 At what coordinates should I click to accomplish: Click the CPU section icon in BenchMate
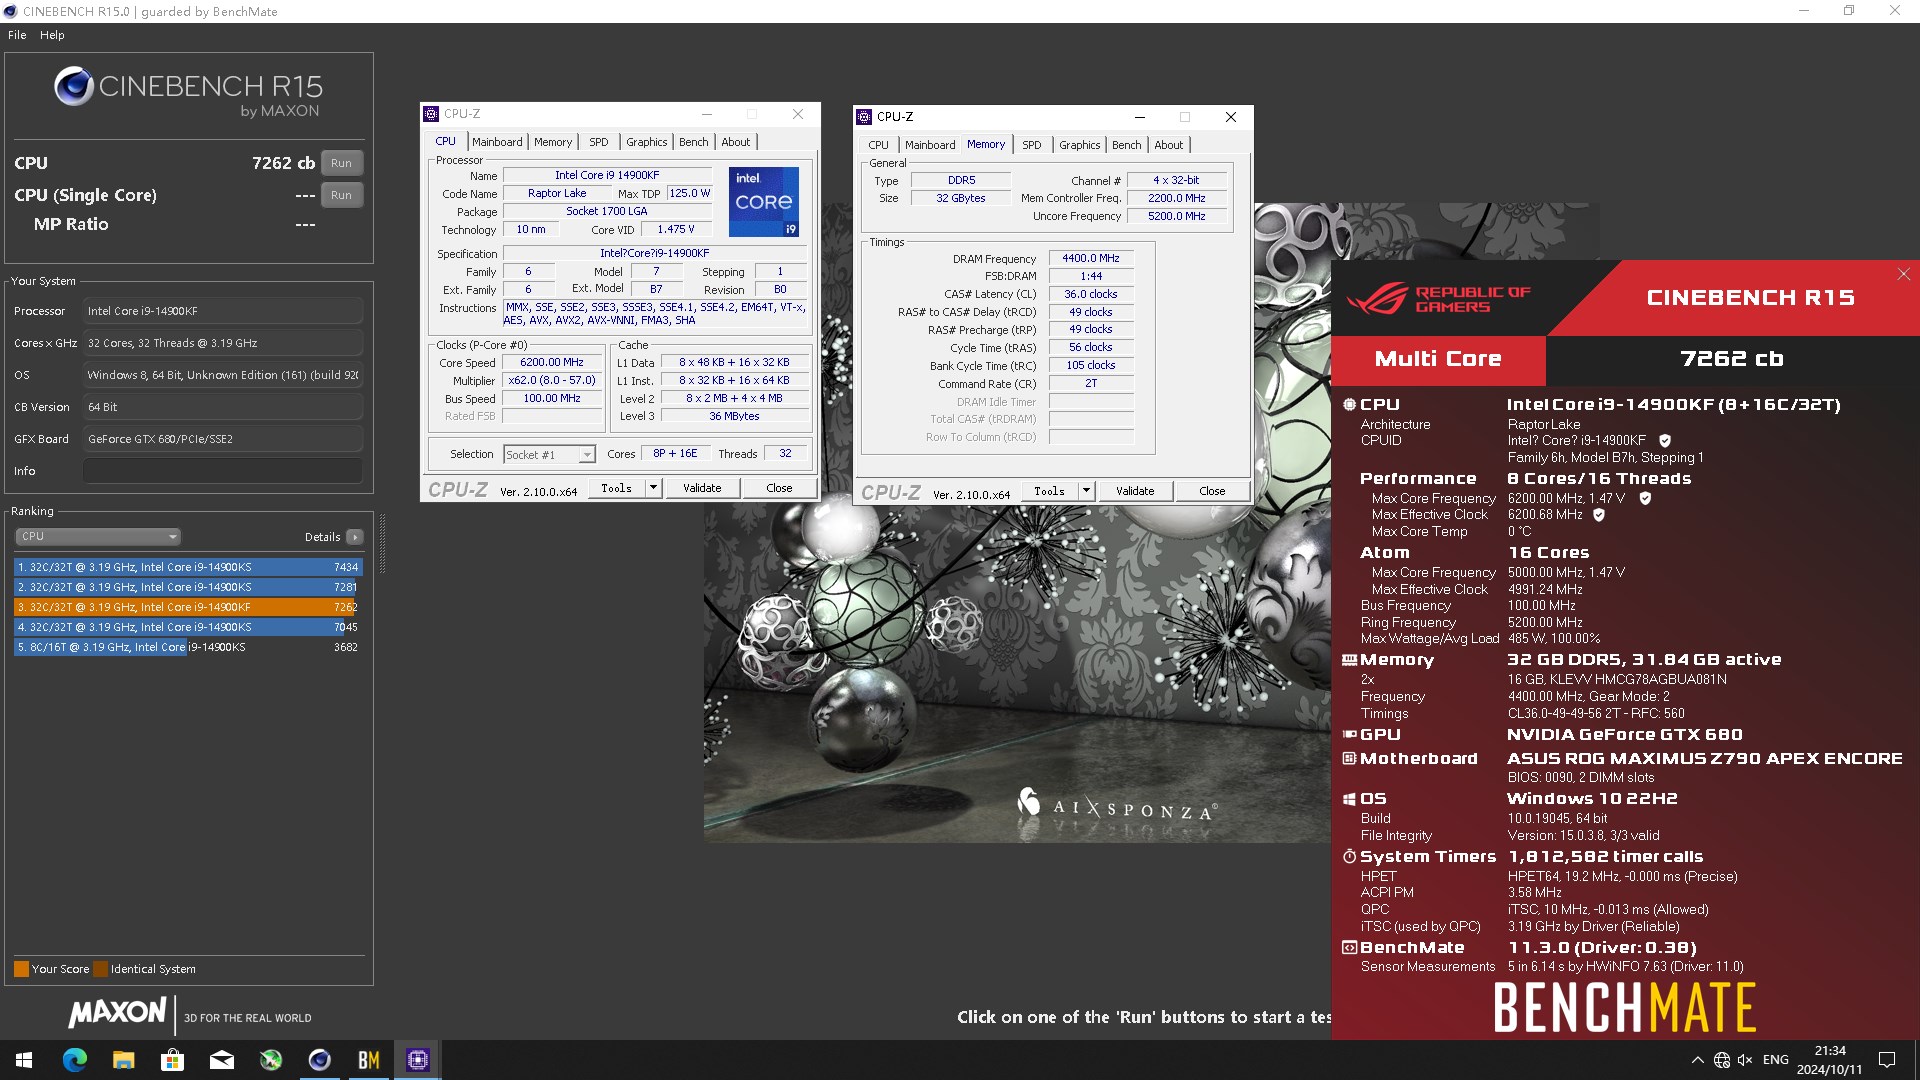[x=1349, y=405]
